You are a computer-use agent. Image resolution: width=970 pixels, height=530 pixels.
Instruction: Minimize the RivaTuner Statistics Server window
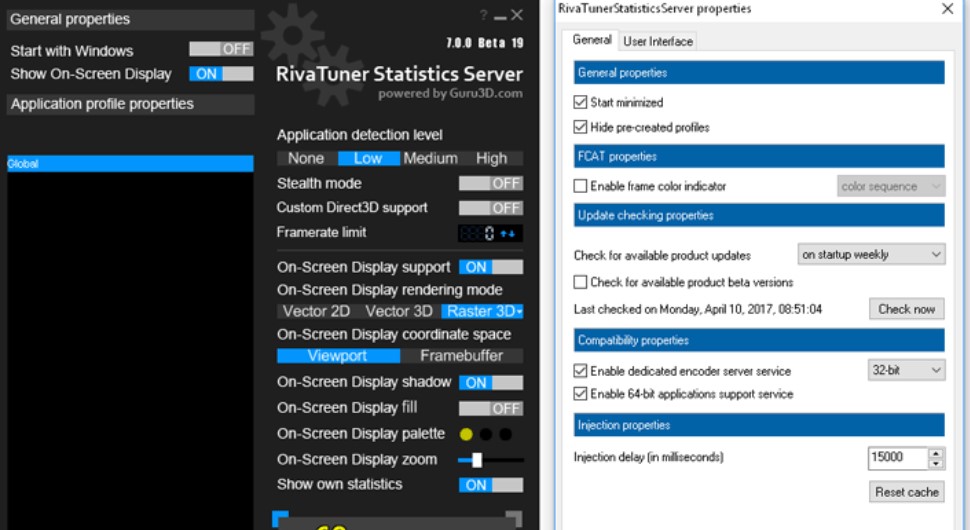click(499, 15)
